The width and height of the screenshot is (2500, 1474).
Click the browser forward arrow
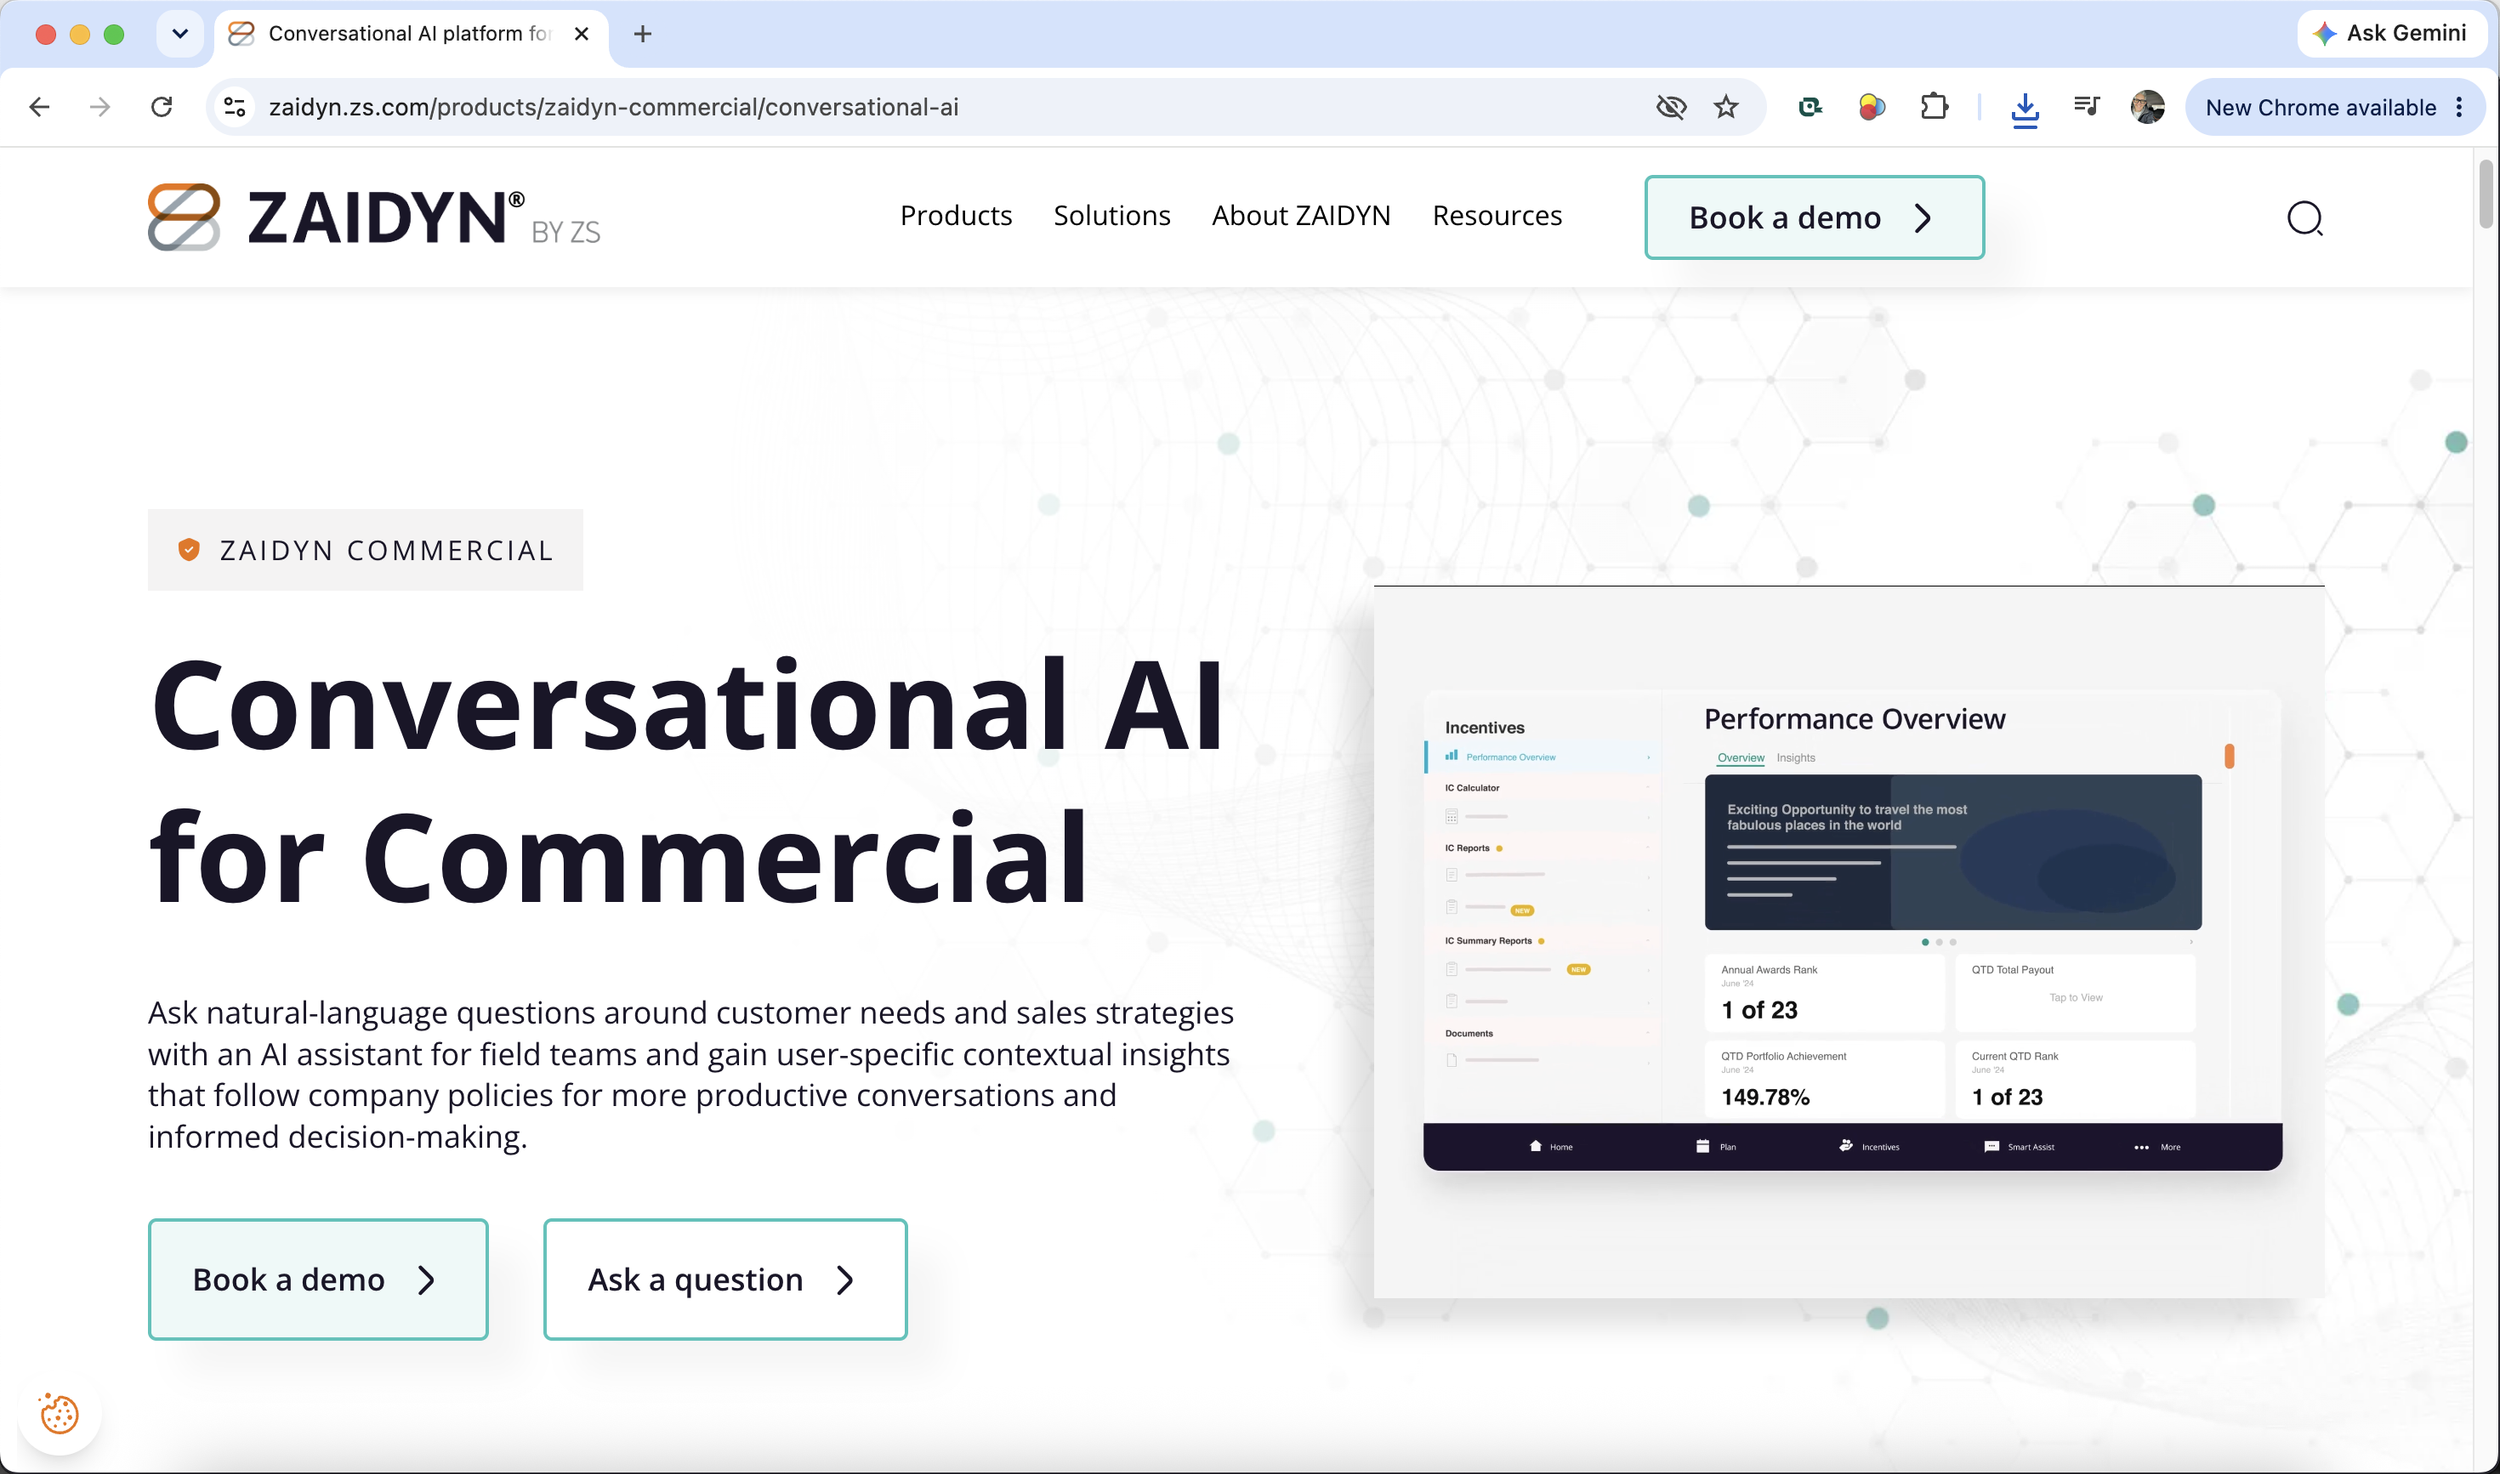point(100,107)
